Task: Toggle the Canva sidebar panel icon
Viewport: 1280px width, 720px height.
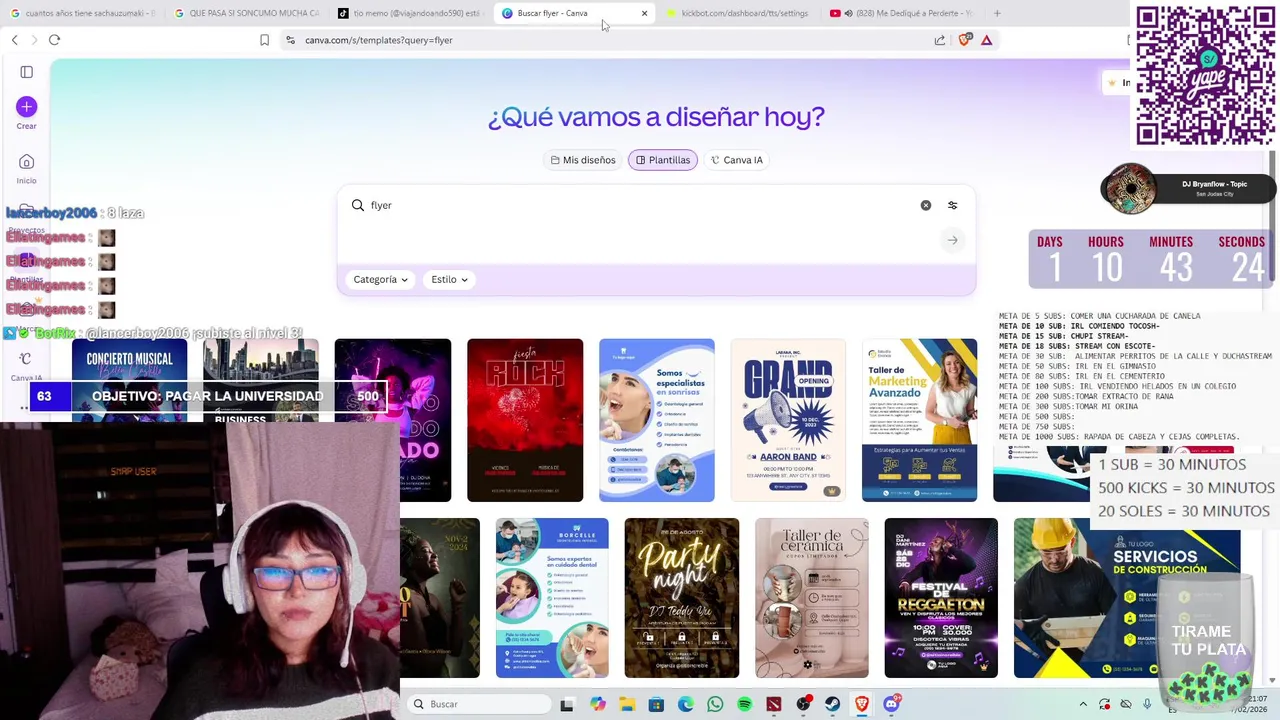Action: tap(27, 72)
